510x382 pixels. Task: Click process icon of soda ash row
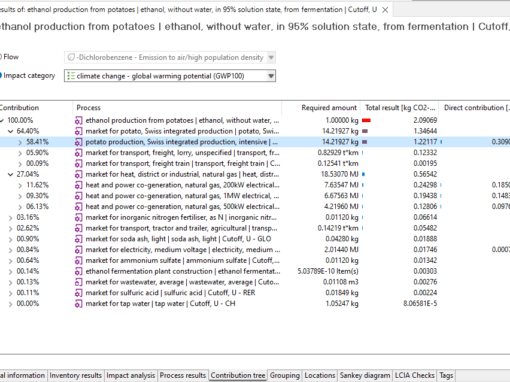click(x=78, y=239)
